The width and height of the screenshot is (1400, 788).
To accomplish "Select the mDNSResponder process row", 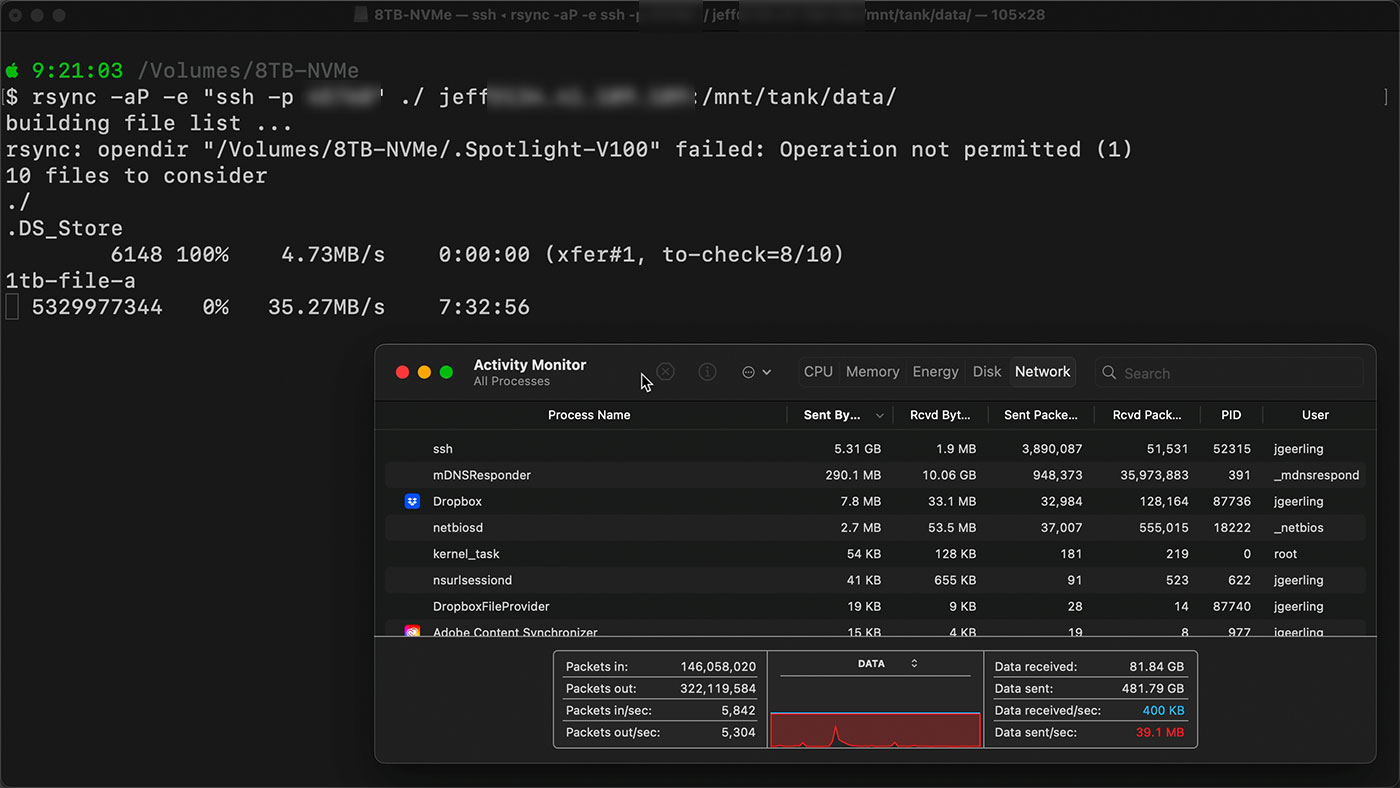I will [x=875, y=475].
